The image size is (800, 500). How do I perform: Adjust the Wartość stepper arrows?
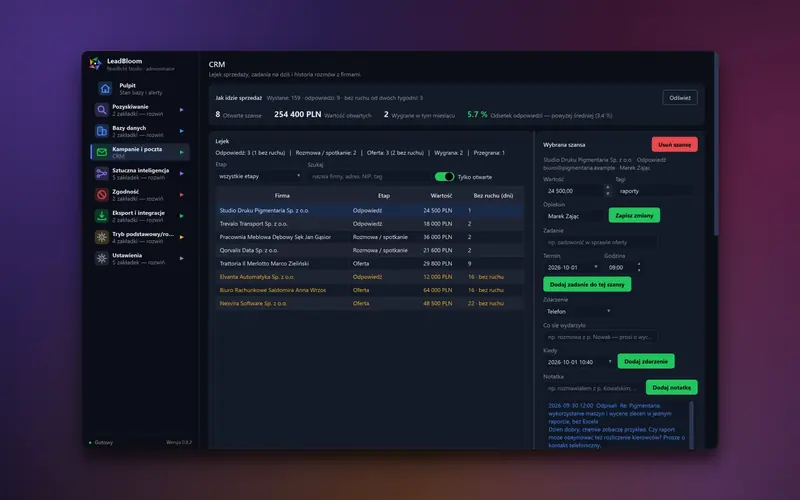[x=608, y=191]
